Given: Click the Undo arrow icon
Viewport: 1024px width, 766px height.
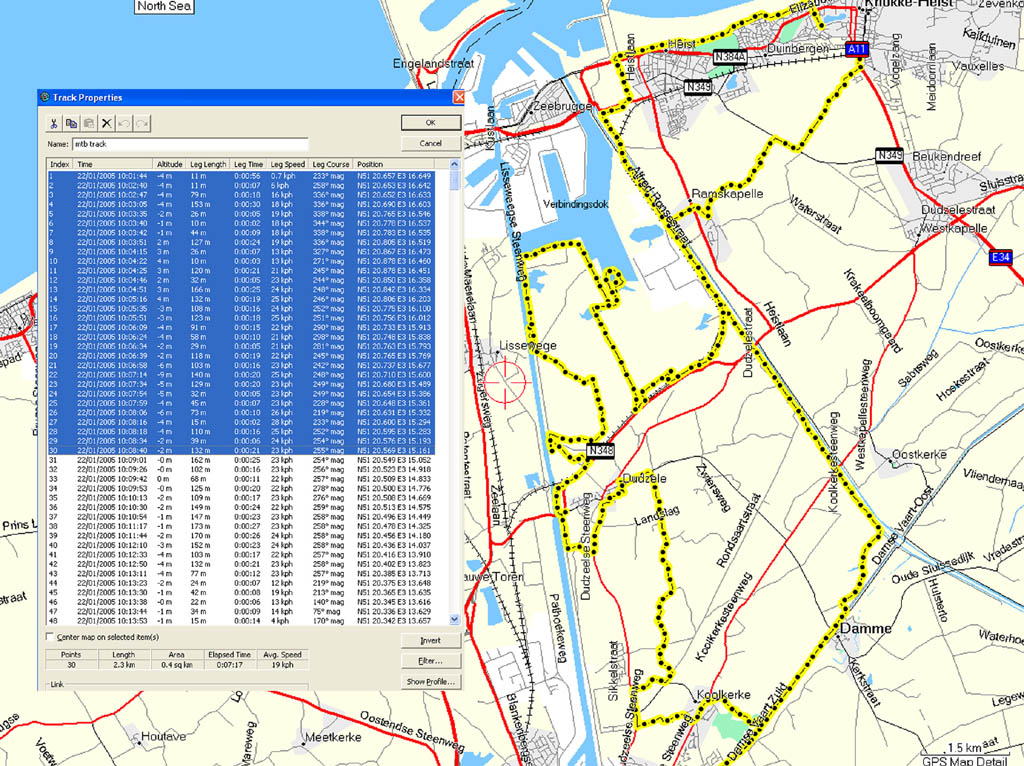Looking at the screenshot, I should [125, 123].
